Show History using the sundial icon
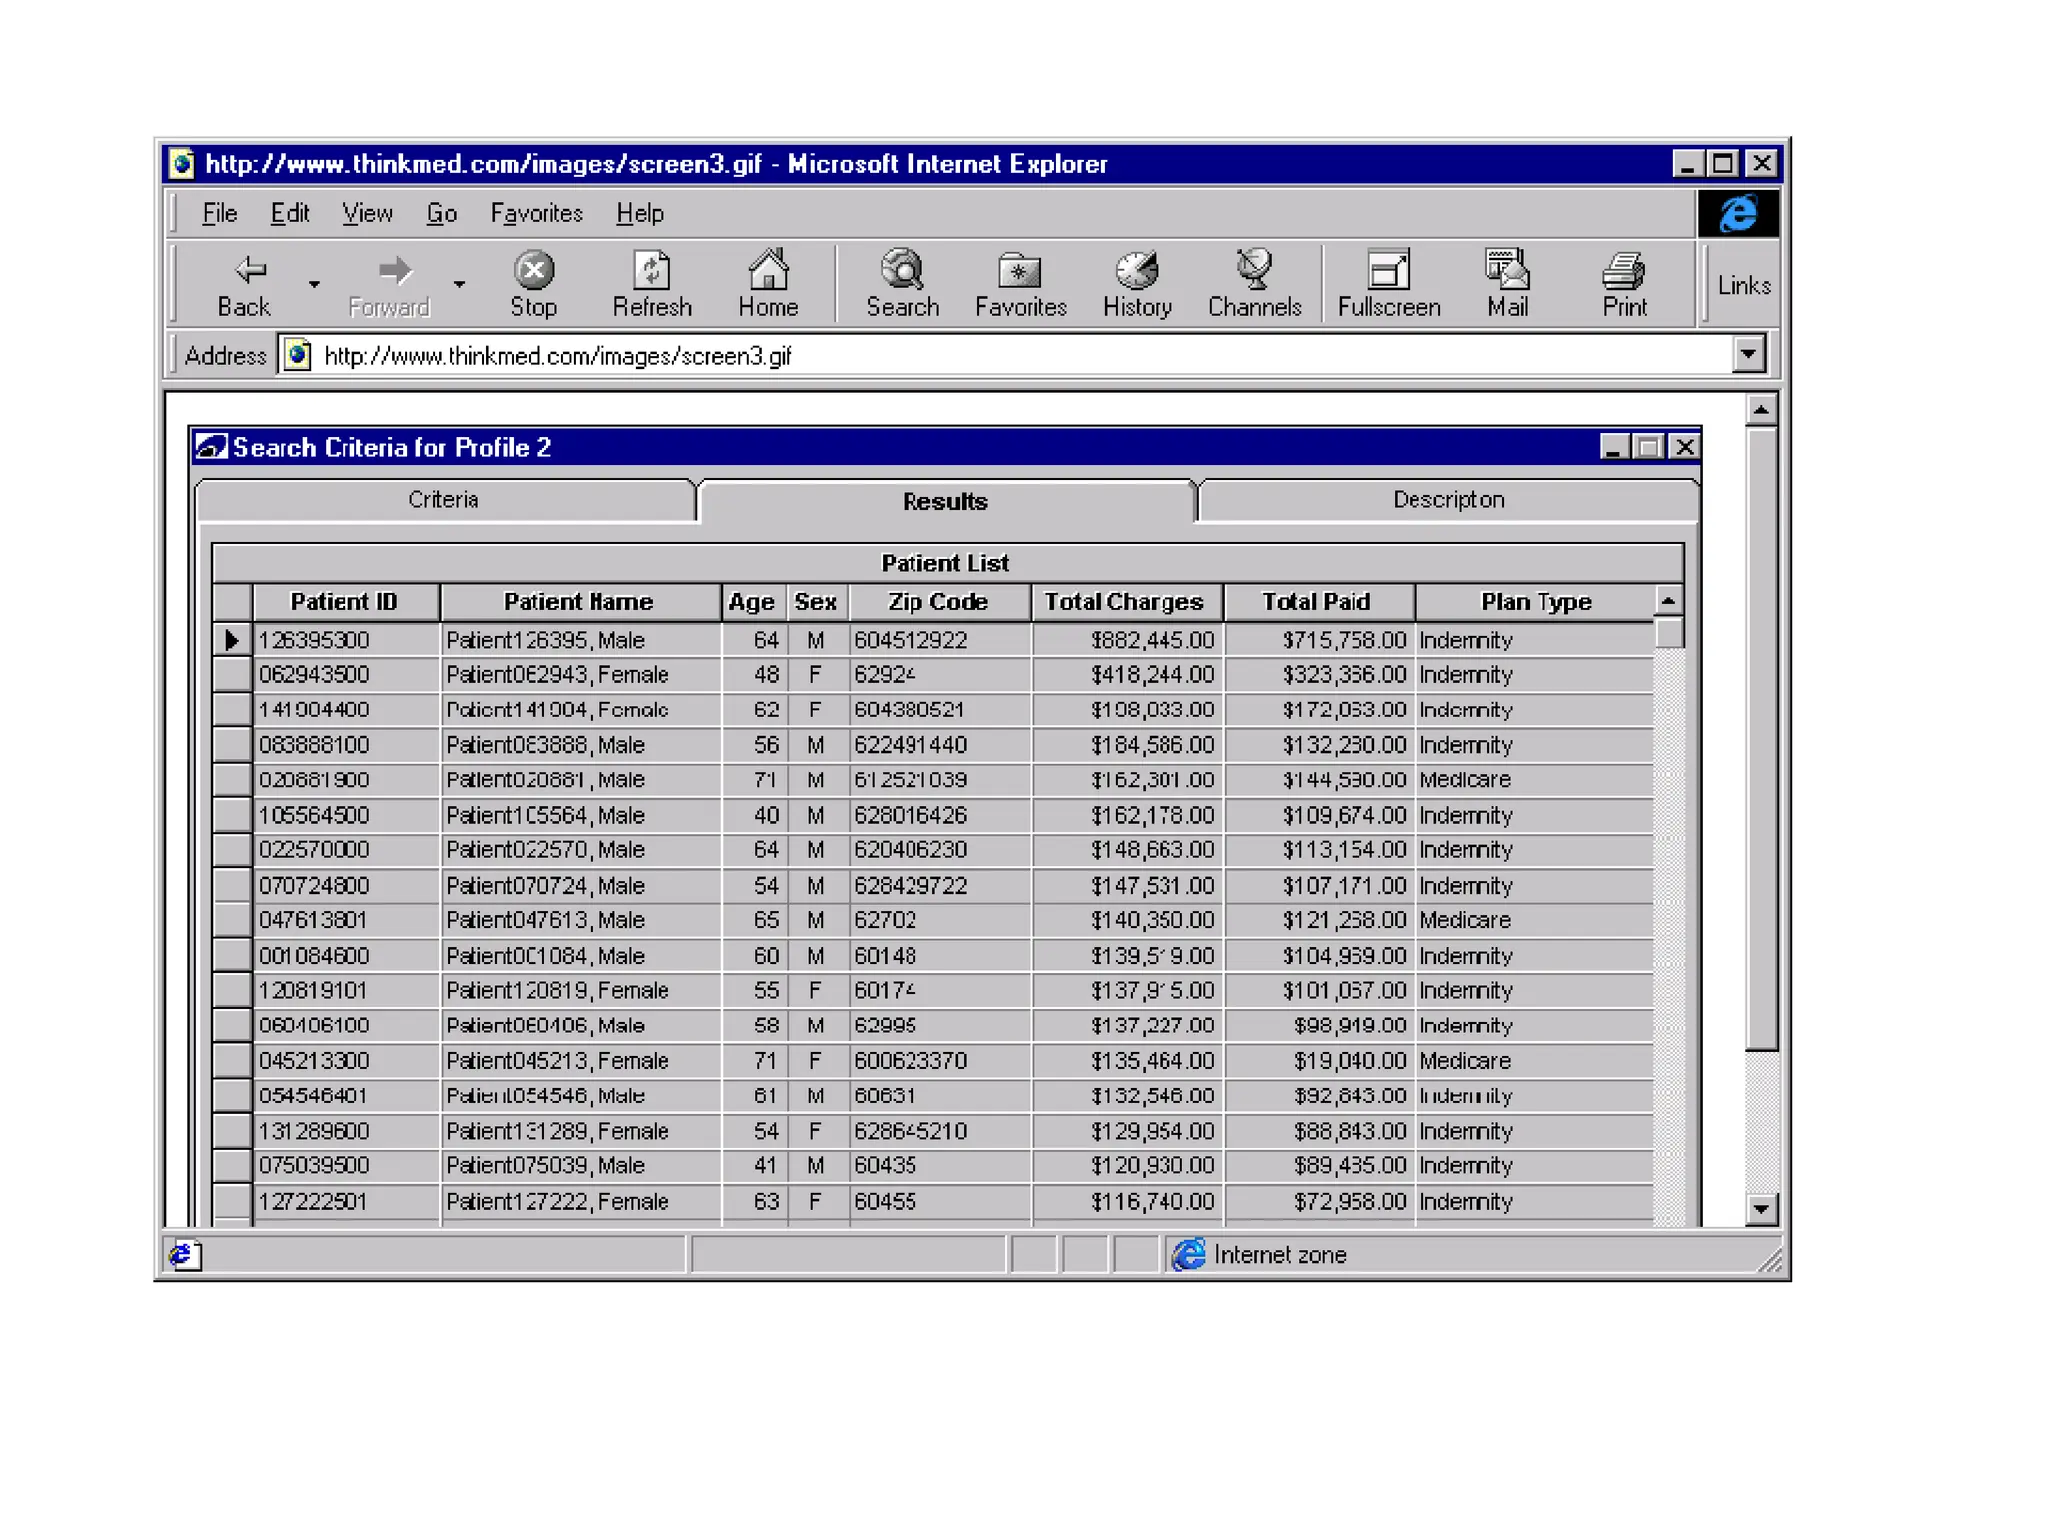 (1137, 271)
